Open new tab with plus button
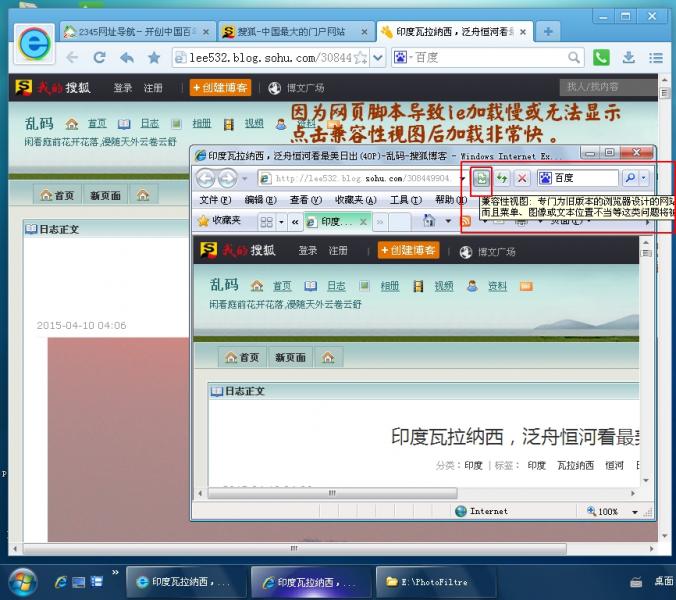676x600 pixels. point(548,31)
